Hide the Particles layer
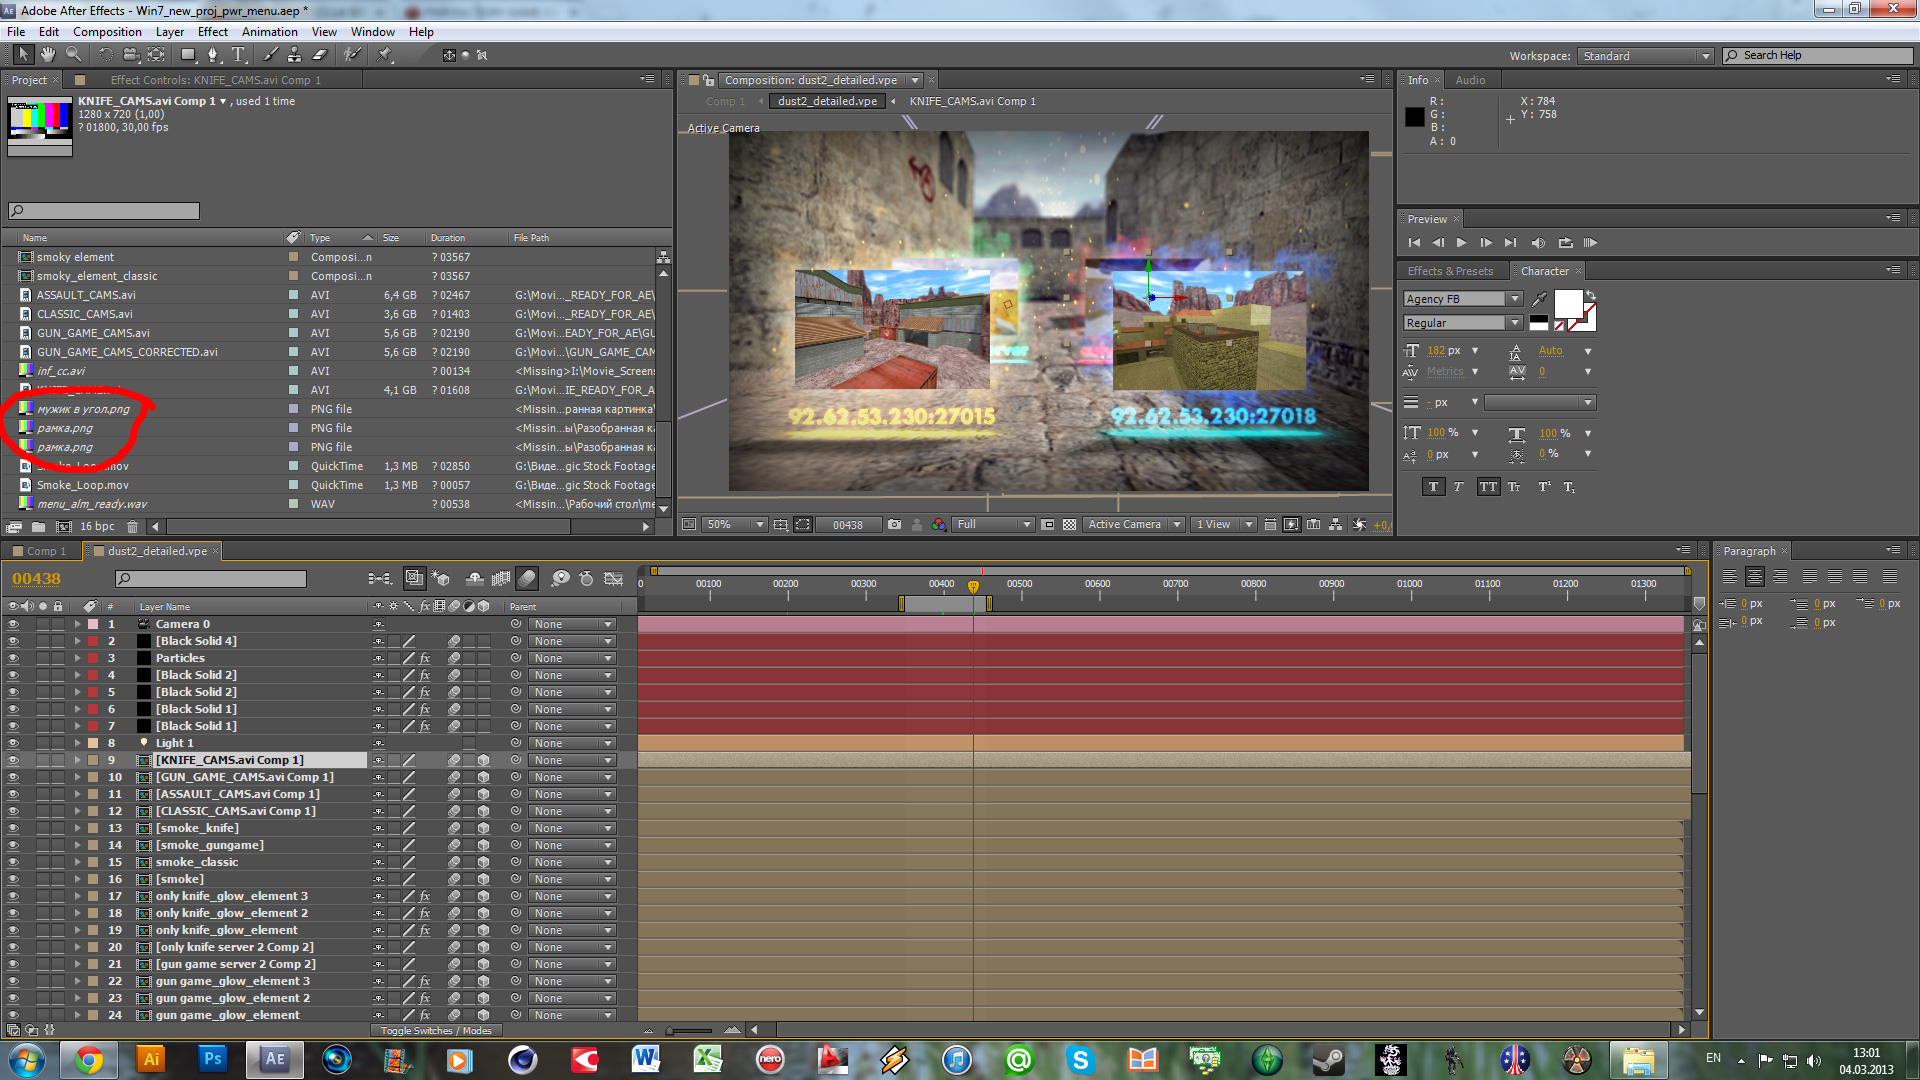1920x1080 pixels. pos(13,658)
